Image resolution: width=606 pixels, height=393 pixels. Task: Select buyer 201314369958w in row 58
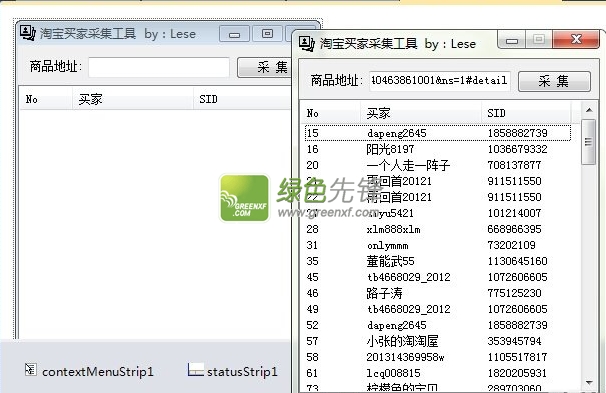point(405,357)
